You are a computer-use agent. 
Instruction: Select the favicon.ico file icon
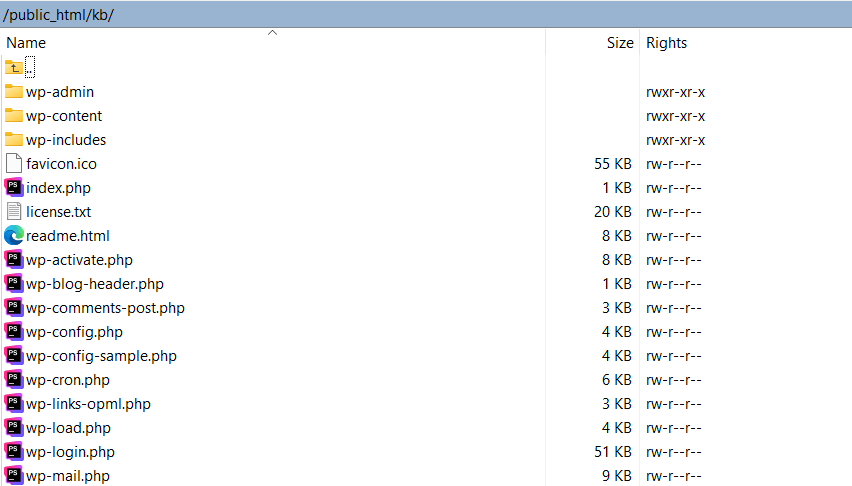point(13,164)
